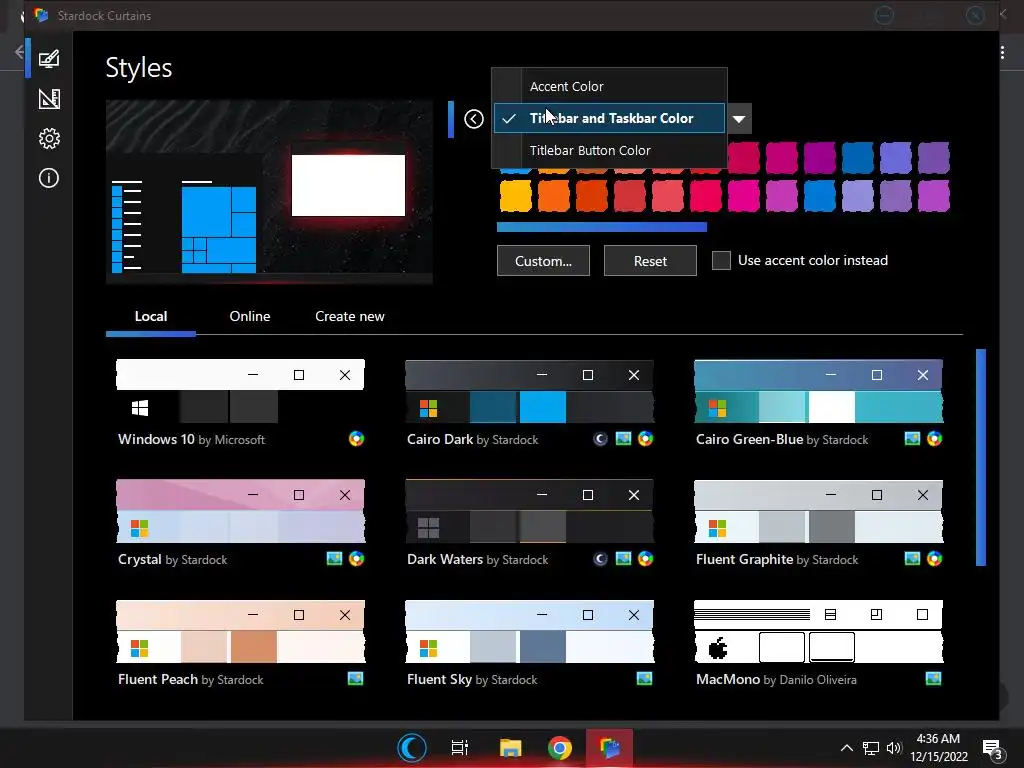Choose Titlebar and Taskbar Color option
Viewport: 1024px width, 768px height.
pyautogui.click(x=609, y=118)
